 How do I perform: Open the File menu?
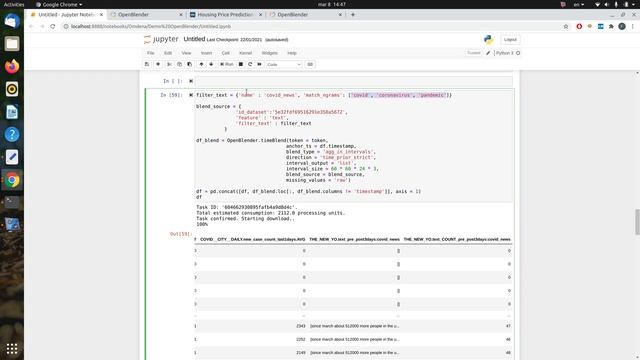(x=151, y=53)
